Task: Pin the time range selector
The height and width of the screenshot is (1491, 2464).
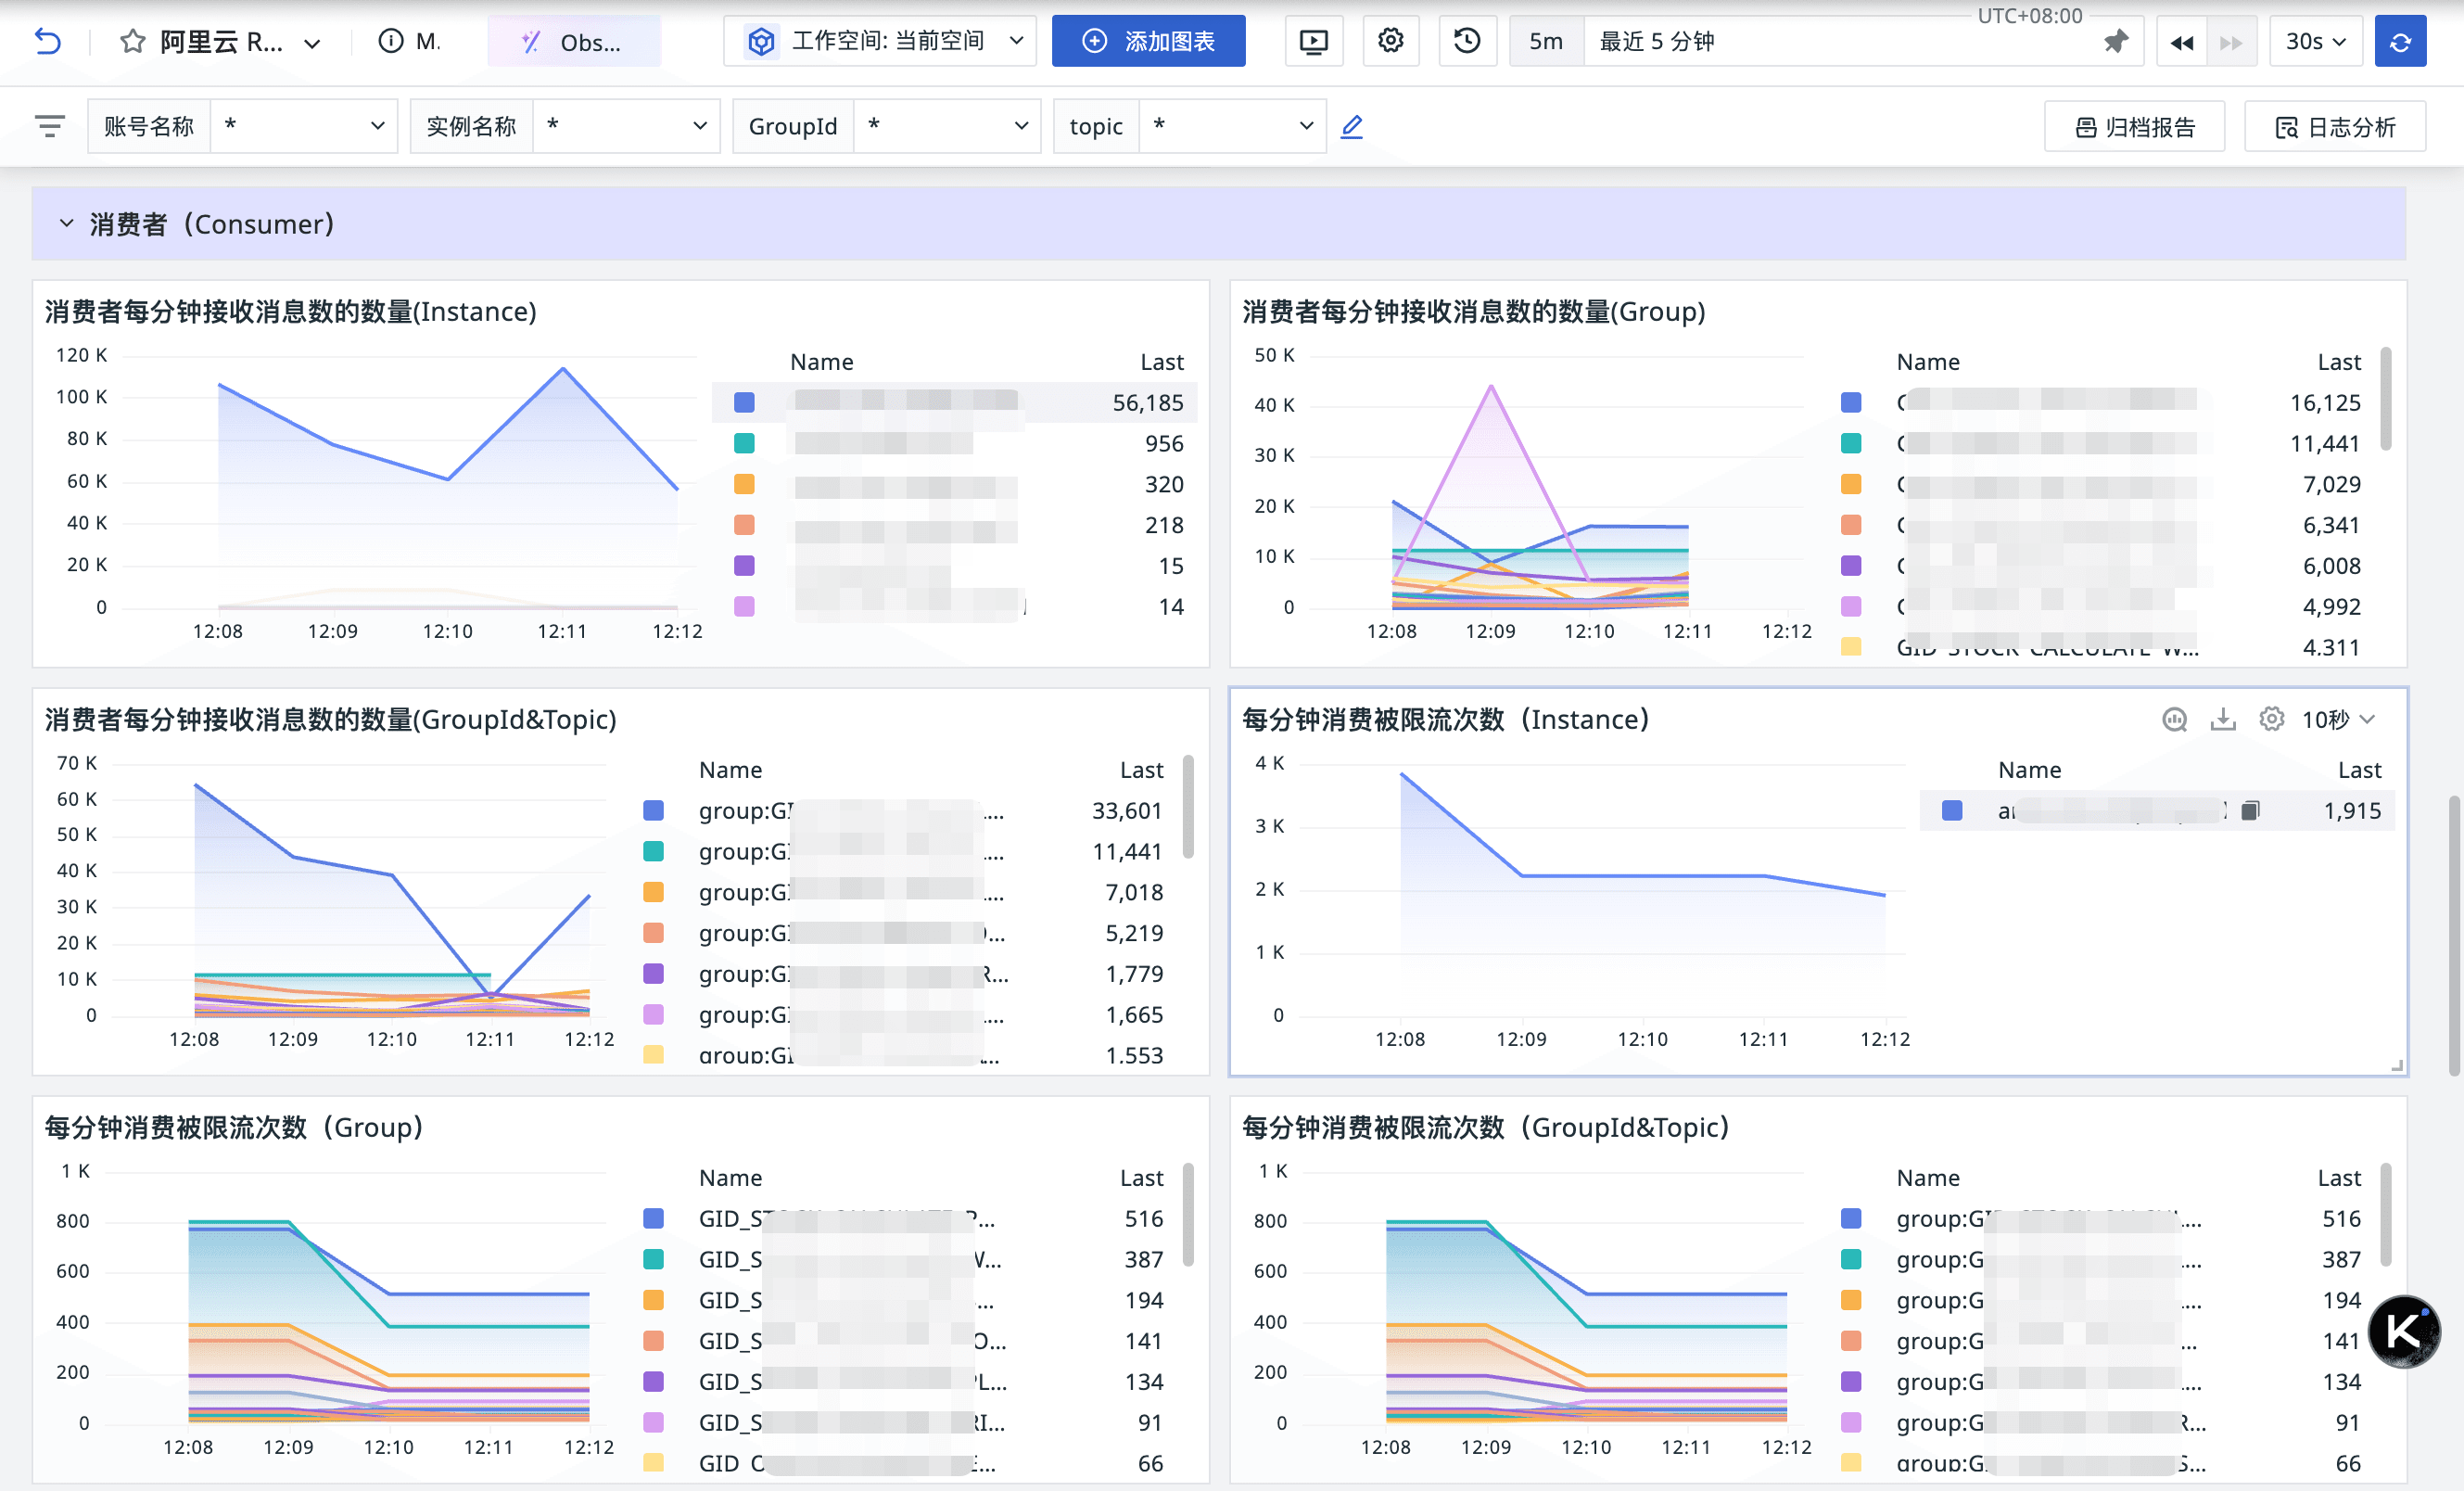Action: click(x=2116, y=41)
